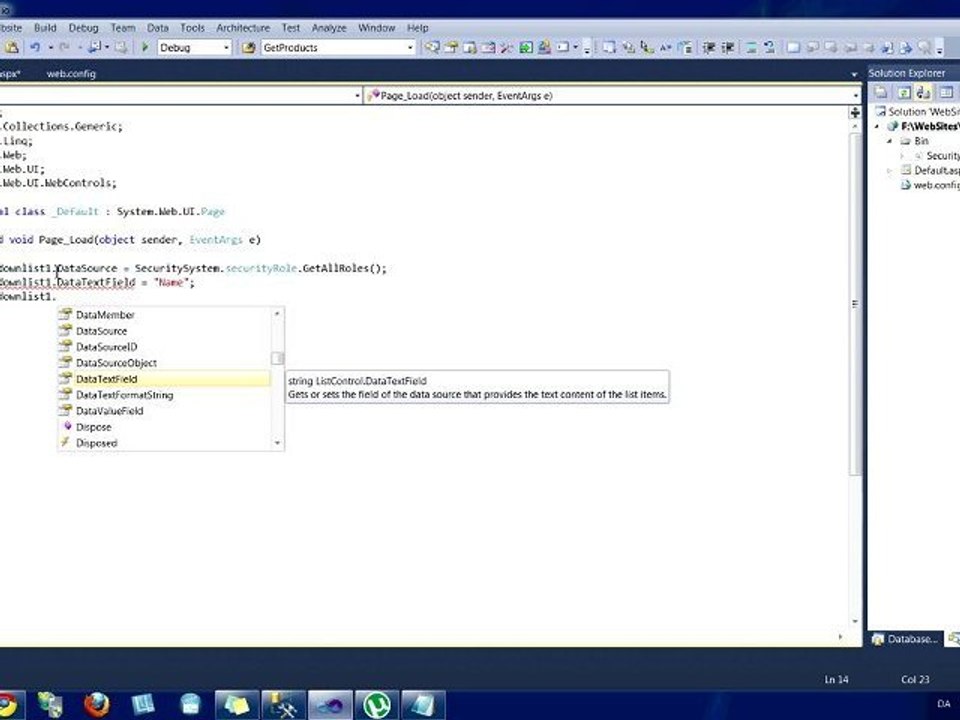The height and width of the screenshot is (720, 960).
Task: Select web.config file in Solution Explorer
Action: (930, 186)
